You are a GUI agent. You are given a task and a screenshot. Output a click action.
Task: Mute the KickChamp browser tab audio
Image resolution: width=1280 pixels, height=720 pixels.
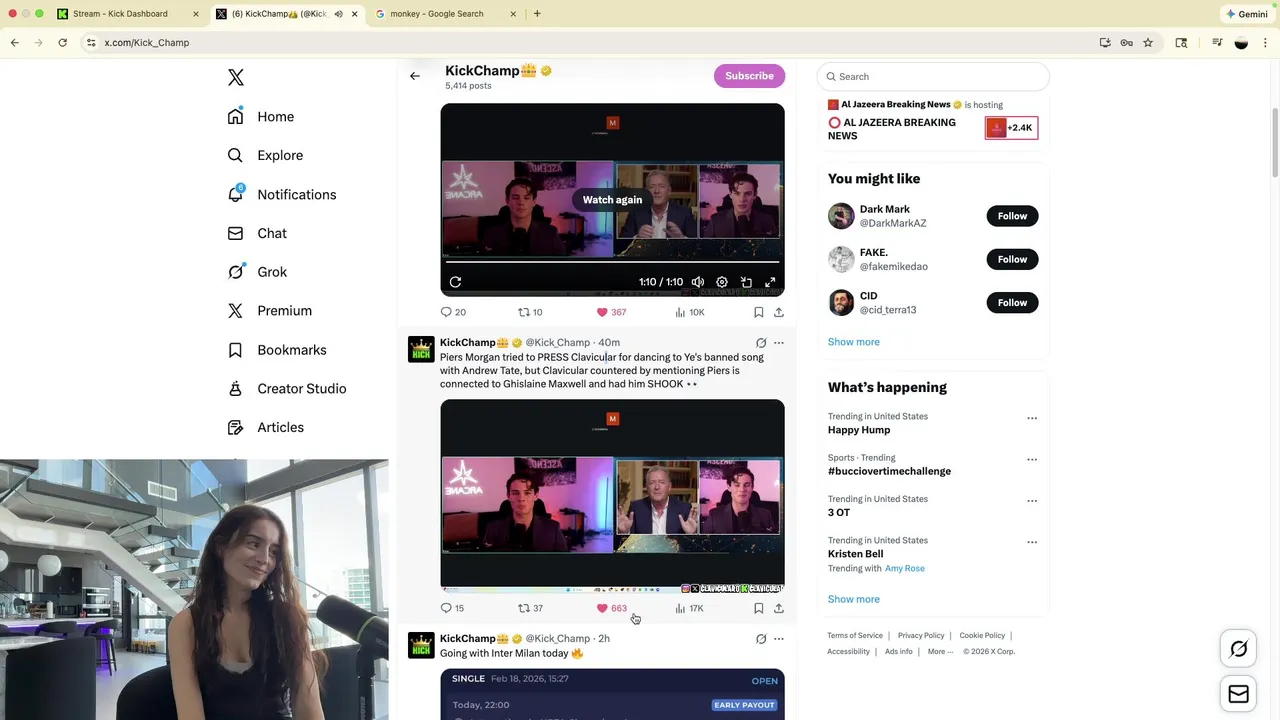[x=338, y=14]
